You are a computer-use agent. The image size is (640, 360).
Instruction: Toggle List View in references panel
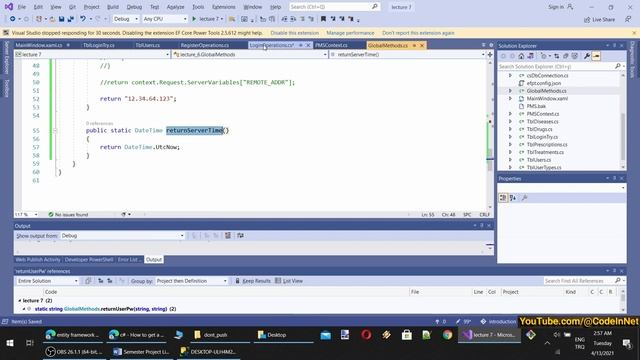(x=289, y=281)
